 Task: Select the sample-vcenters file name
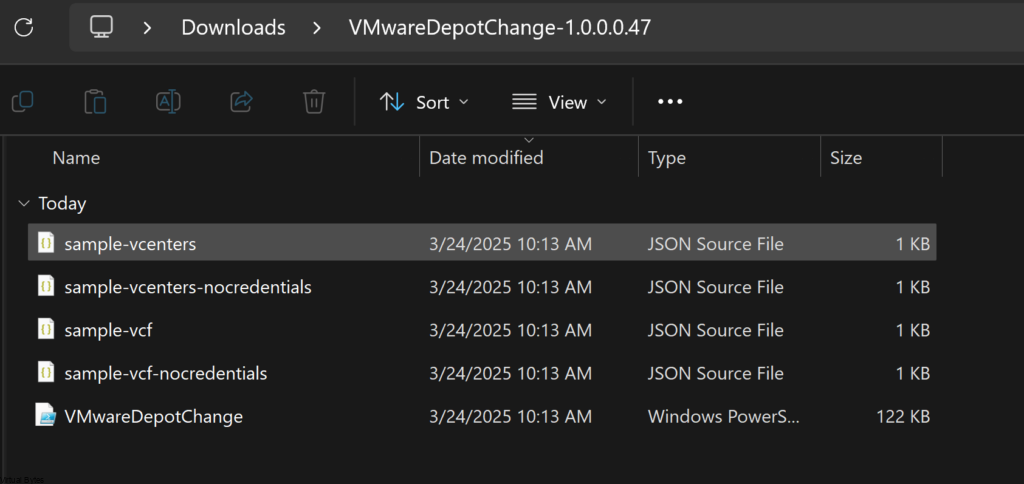[130, 244]
